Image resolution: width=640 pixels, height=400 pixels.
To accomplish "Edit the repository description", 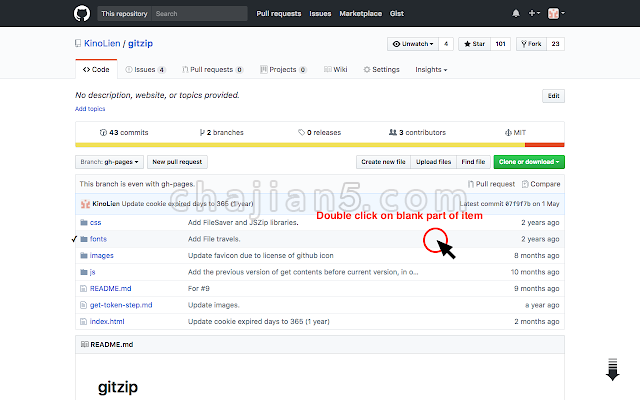I will (x=553, y=96).
